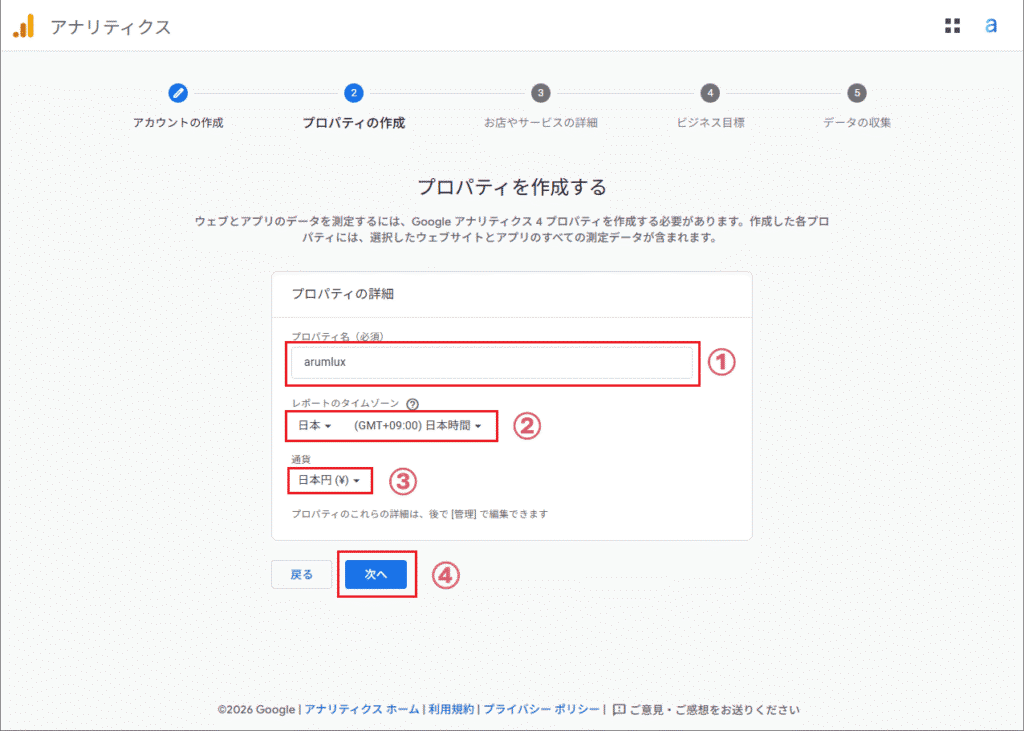The height and width of the screenshot is (731, 1024).
Task: Open the 日本円 currency dropdown
Action: tap(329, 480)
